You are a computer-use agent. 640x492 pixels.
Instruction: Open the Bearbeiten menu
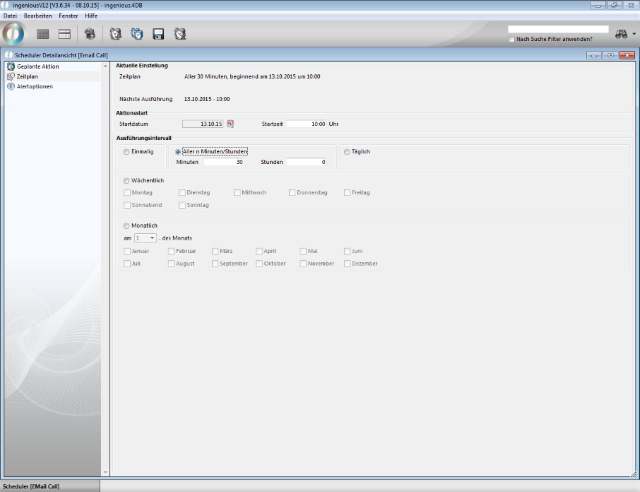click(38, 16)
